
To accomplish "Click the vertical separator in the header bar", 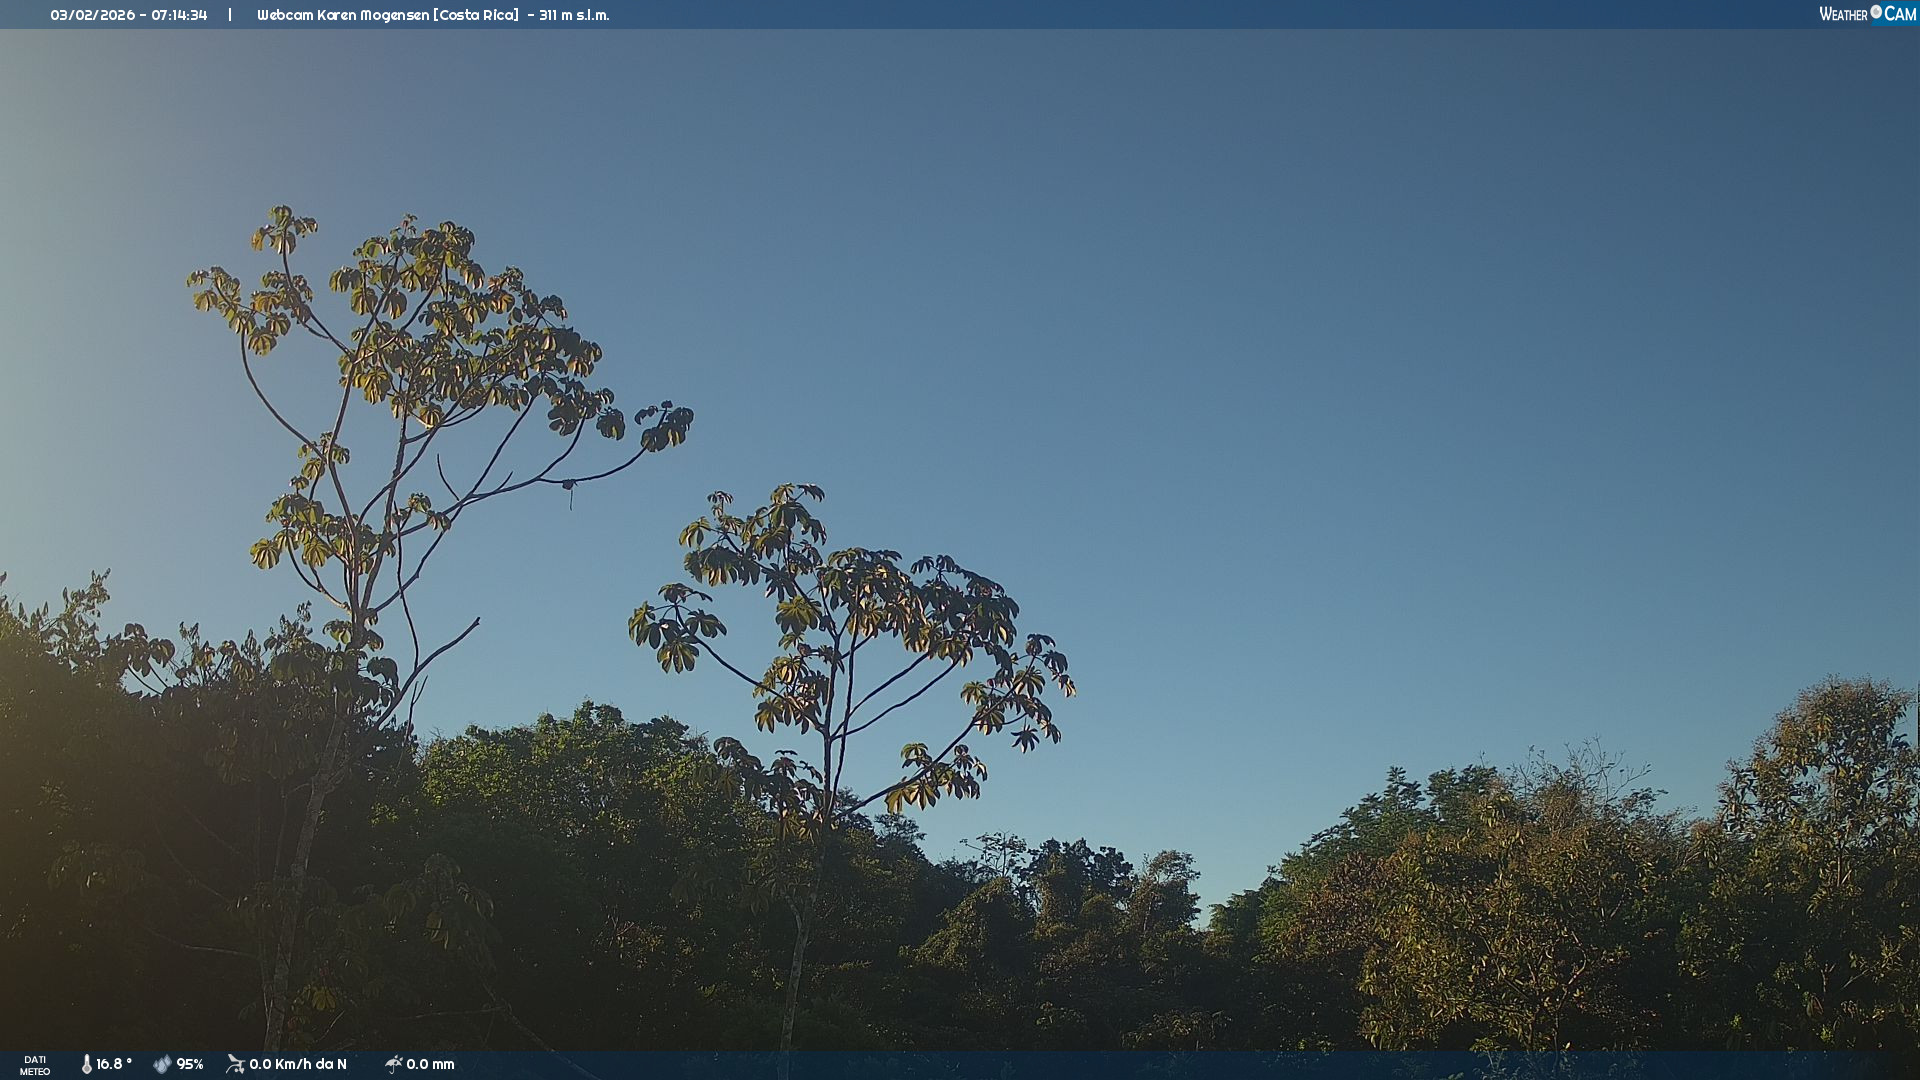I will point(230,15).
